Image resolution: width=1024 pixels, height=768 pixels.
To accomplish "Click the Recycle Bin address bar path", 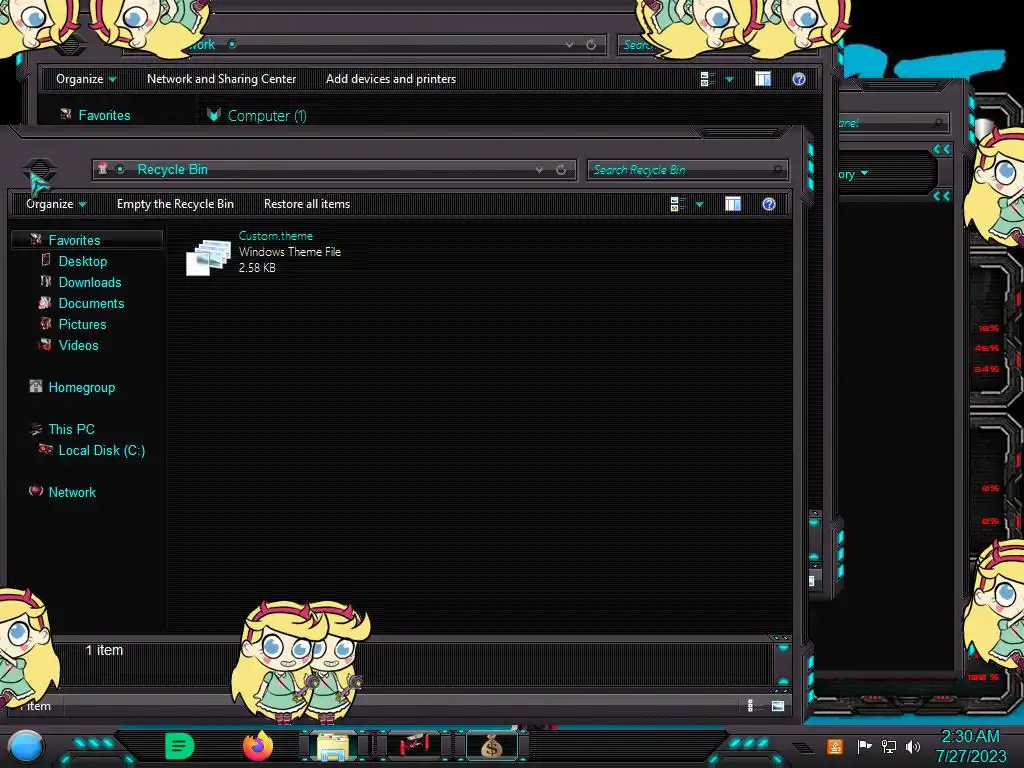I will click(x=172, y=169).
